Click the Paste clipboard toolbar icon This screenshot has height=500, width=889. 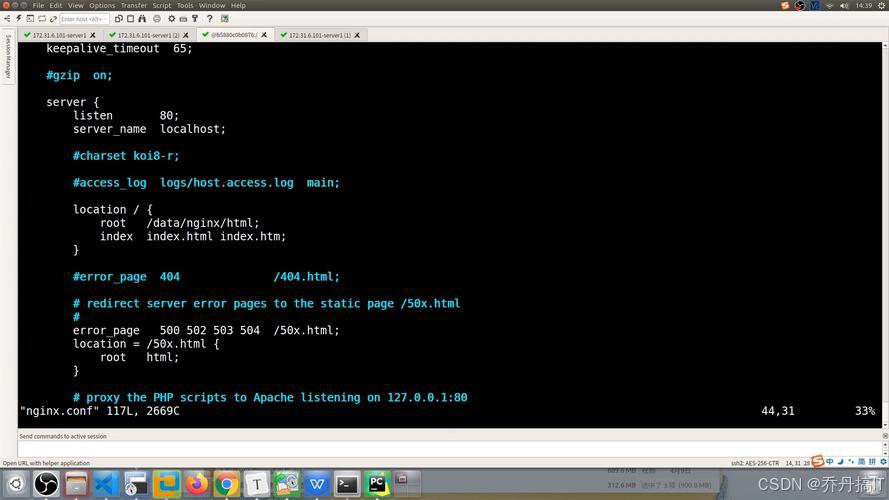[130, 19]
